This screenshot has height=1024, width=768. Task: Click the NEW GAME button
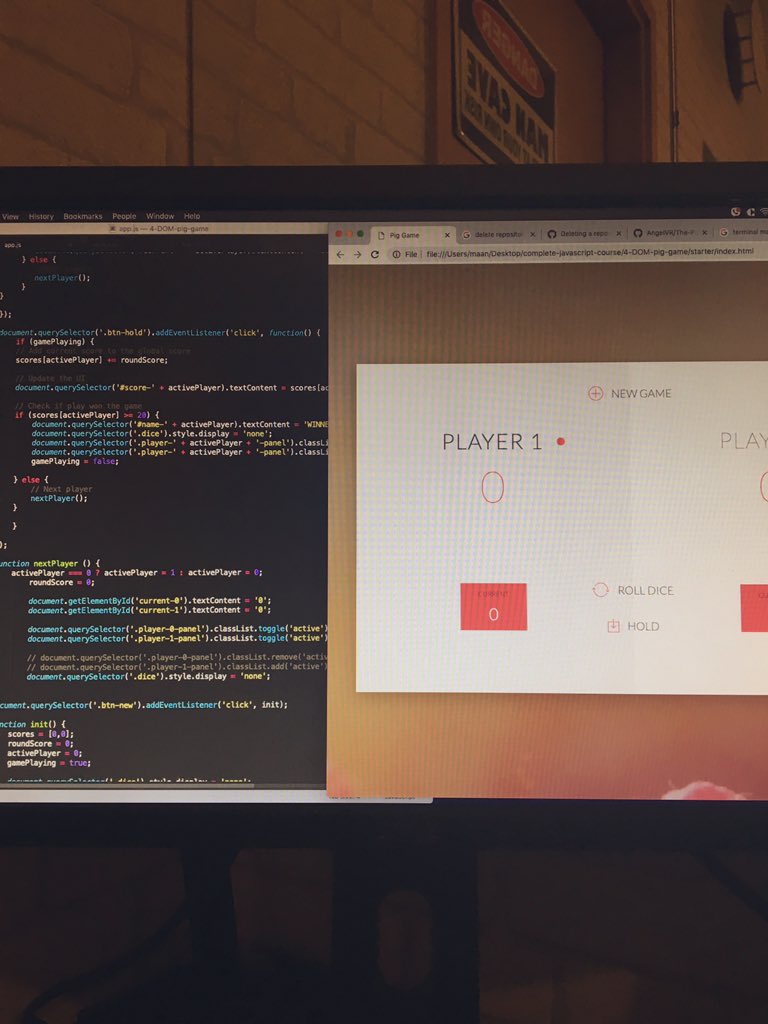(x=630, y=393)
